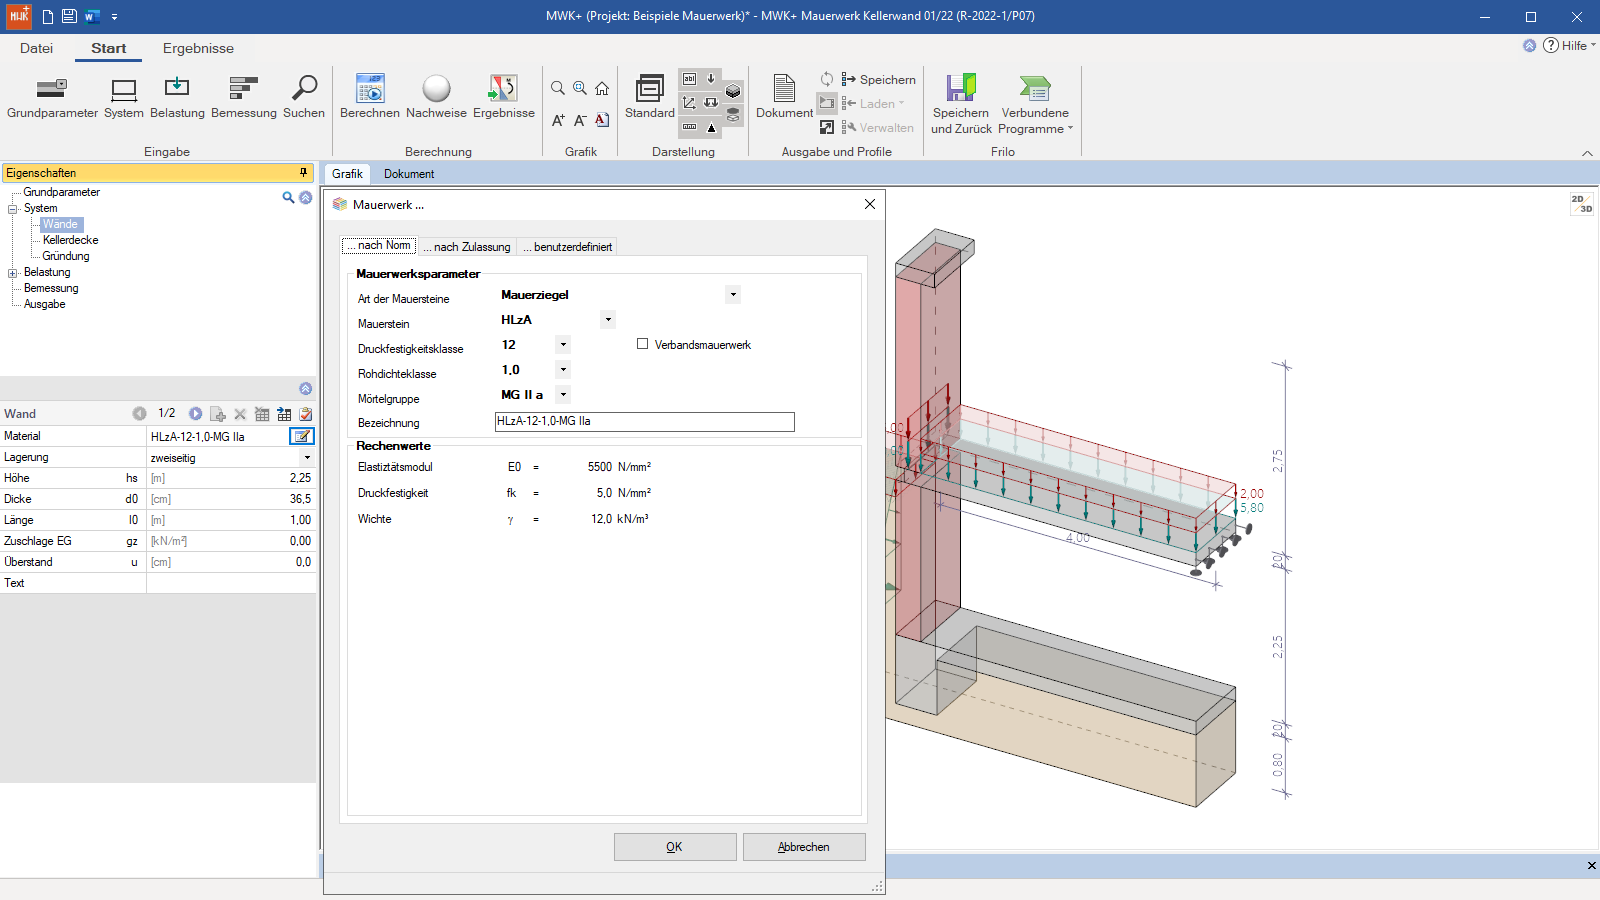Select the zoom-window magnifier icon

(580, 88)
